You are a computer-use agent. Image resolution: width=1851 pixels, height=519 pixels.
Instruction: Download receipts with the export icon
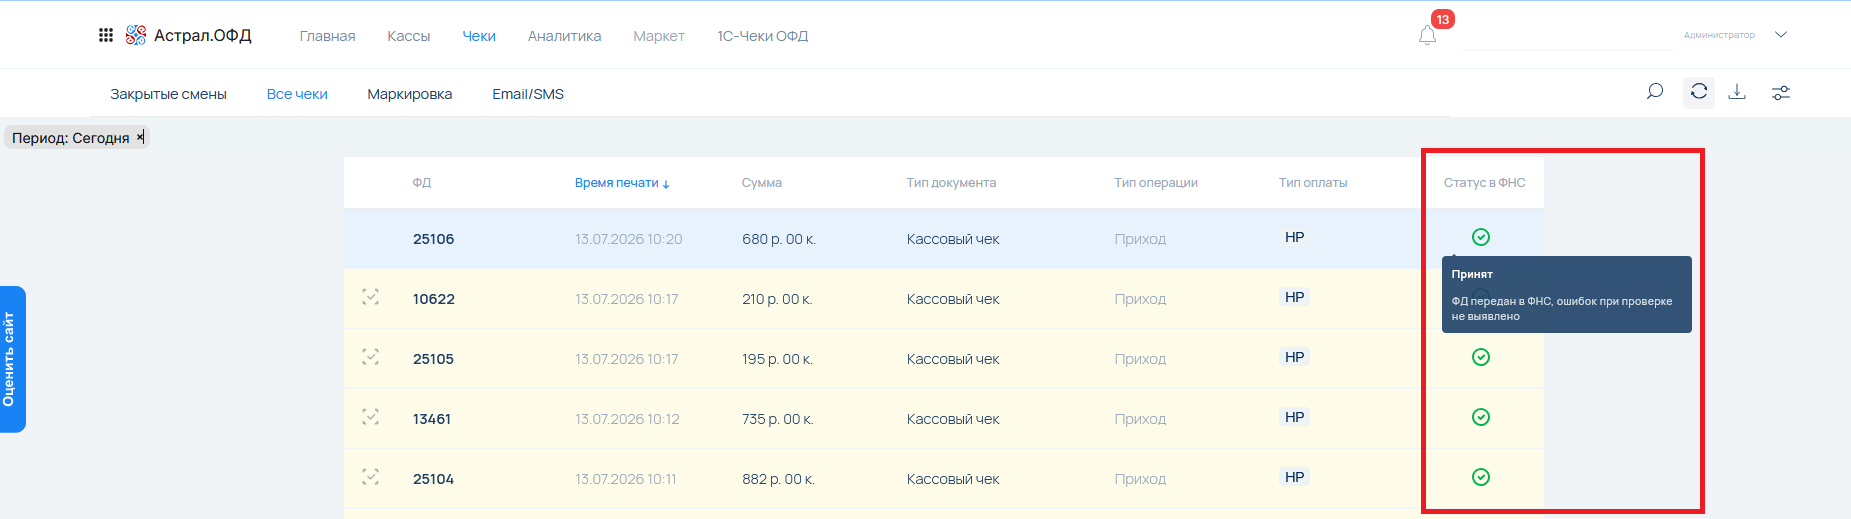pyautogui.click(x=1737, y=92)
